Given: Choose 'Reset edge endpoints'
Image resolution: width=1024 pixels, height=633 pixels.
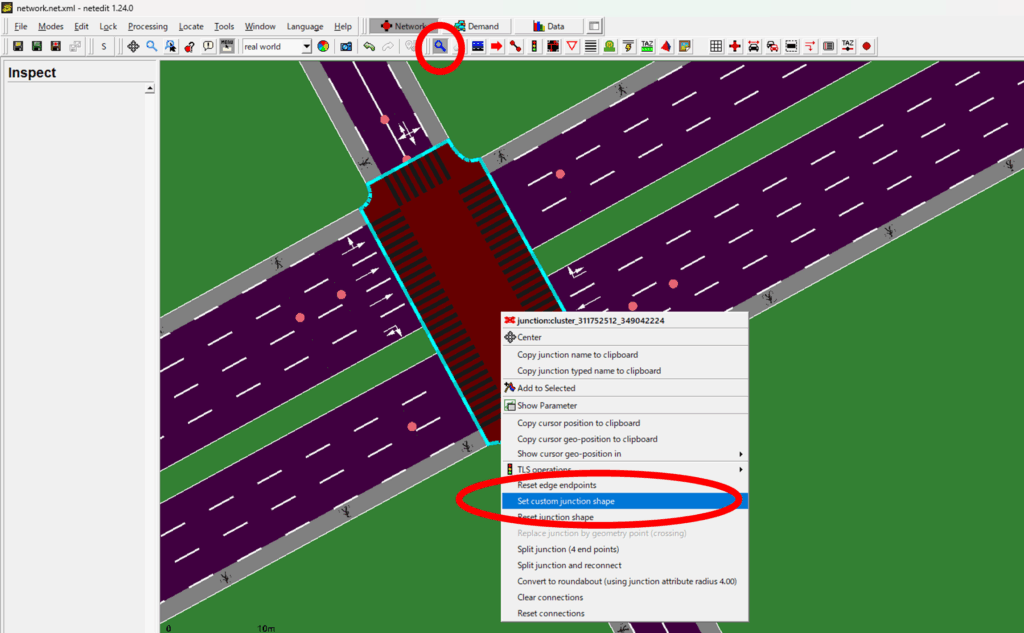Looking at the screenshot, I should click(624, 485).
